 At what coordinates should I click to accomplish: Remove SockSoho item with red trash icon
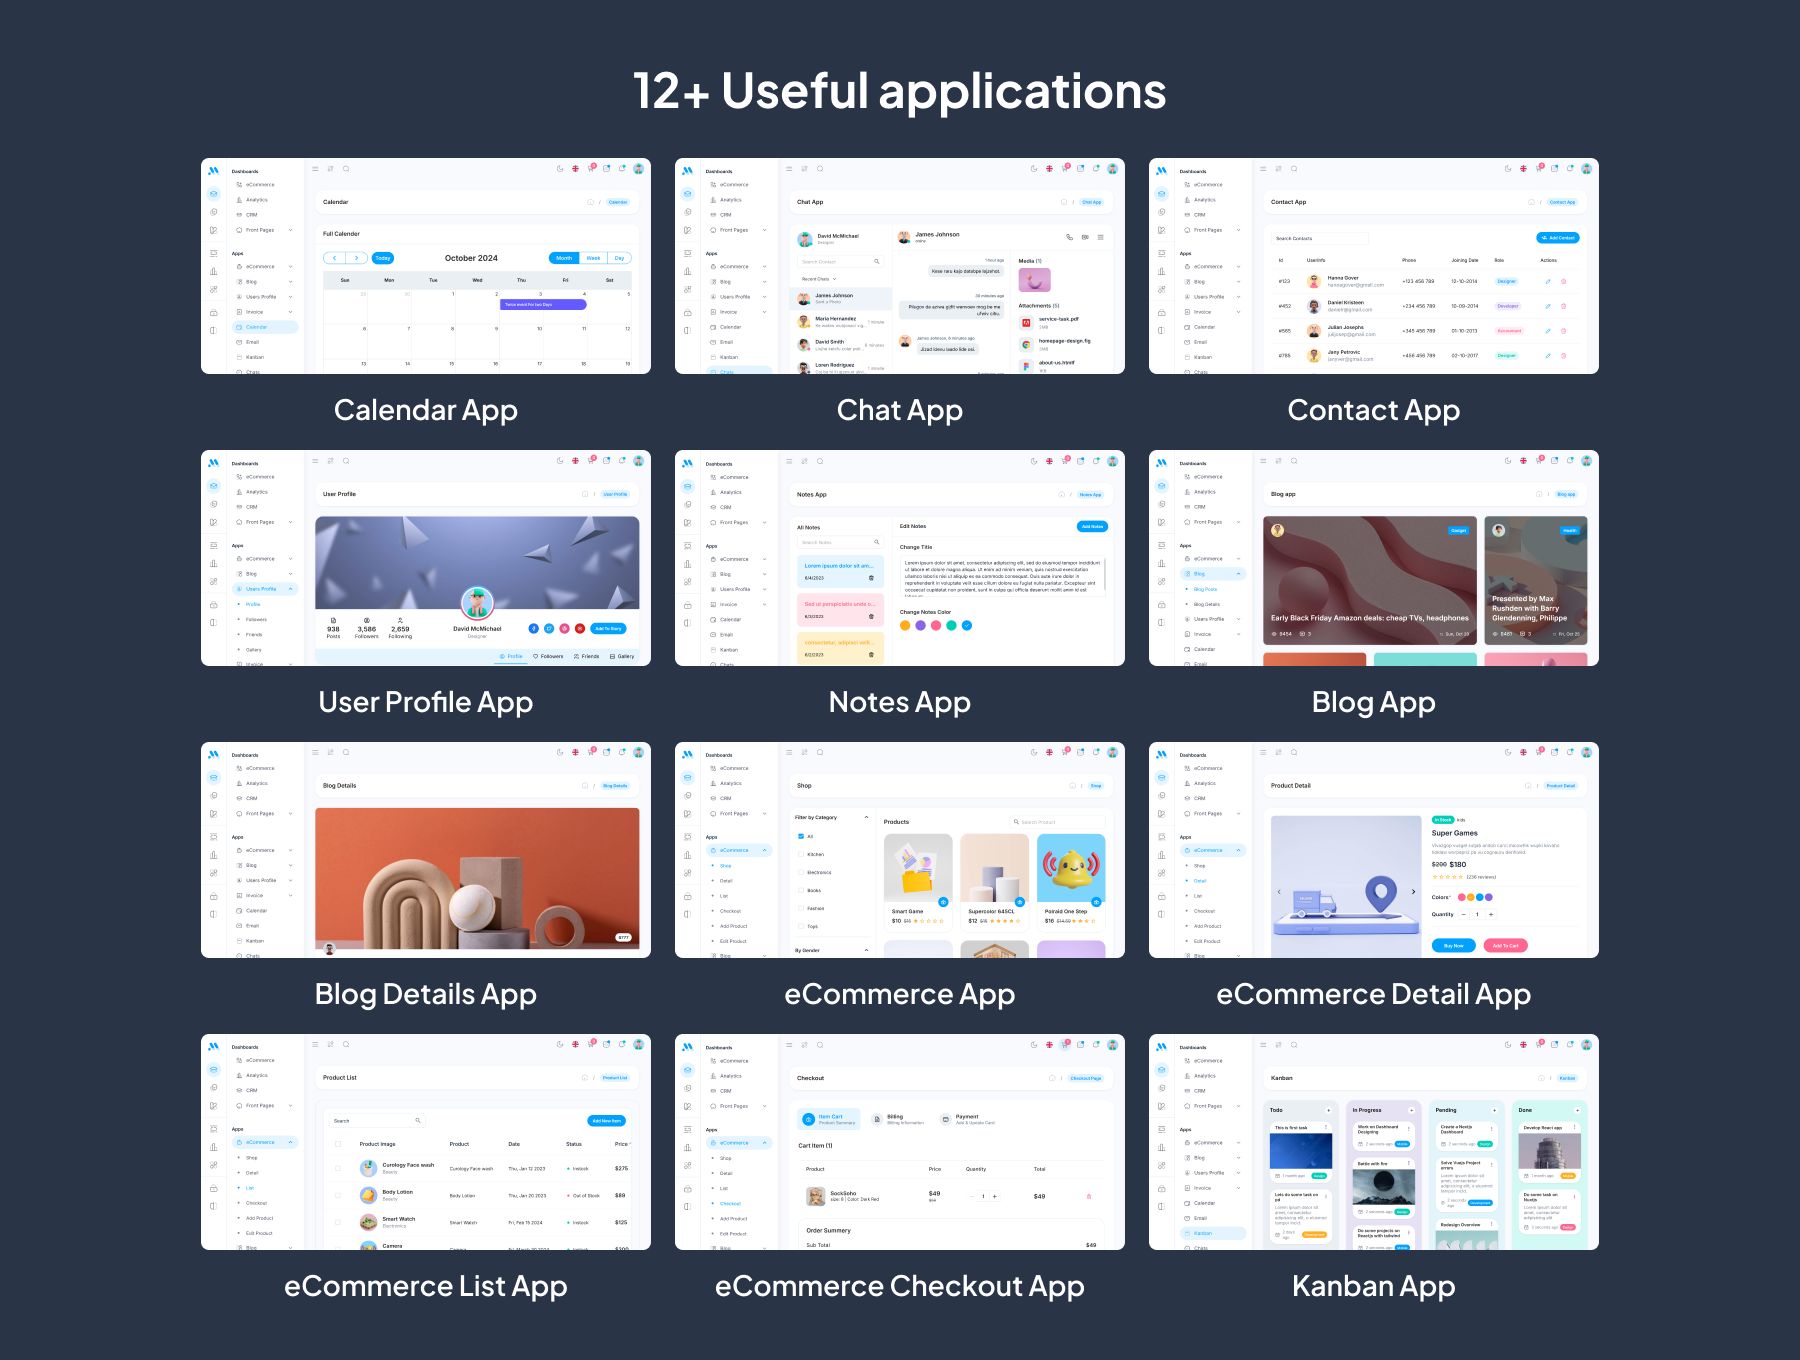coord(1089,1196)
